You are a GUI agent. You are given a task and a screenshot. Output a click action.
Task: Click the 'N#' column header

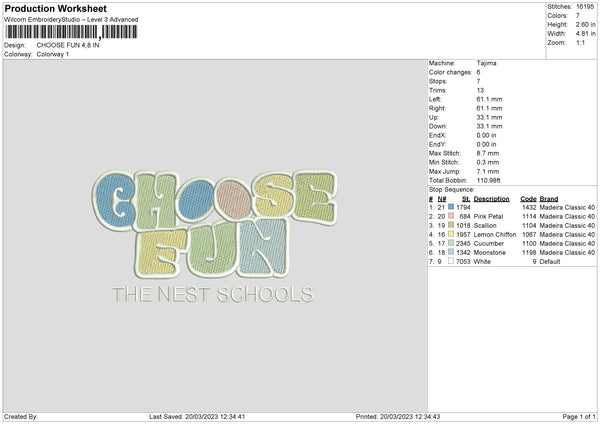coord(442,199)
